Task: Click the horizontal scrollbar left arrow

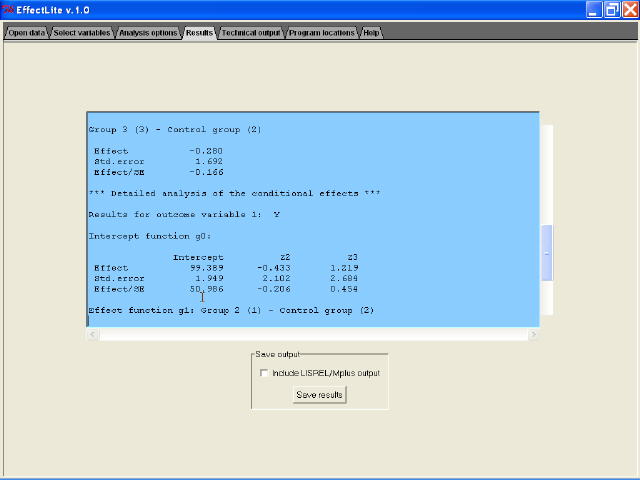Action: (x=93, y=335)
